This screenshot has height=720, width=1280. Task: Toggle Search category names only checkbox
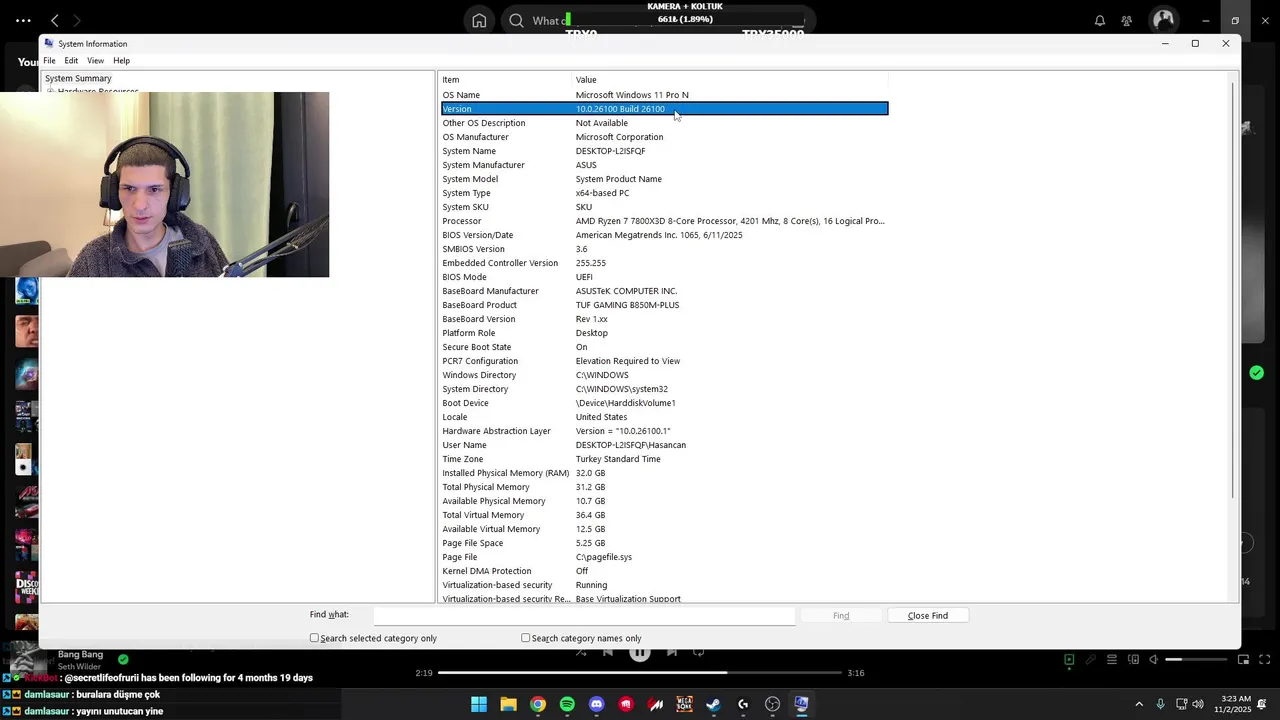(525, 638)
